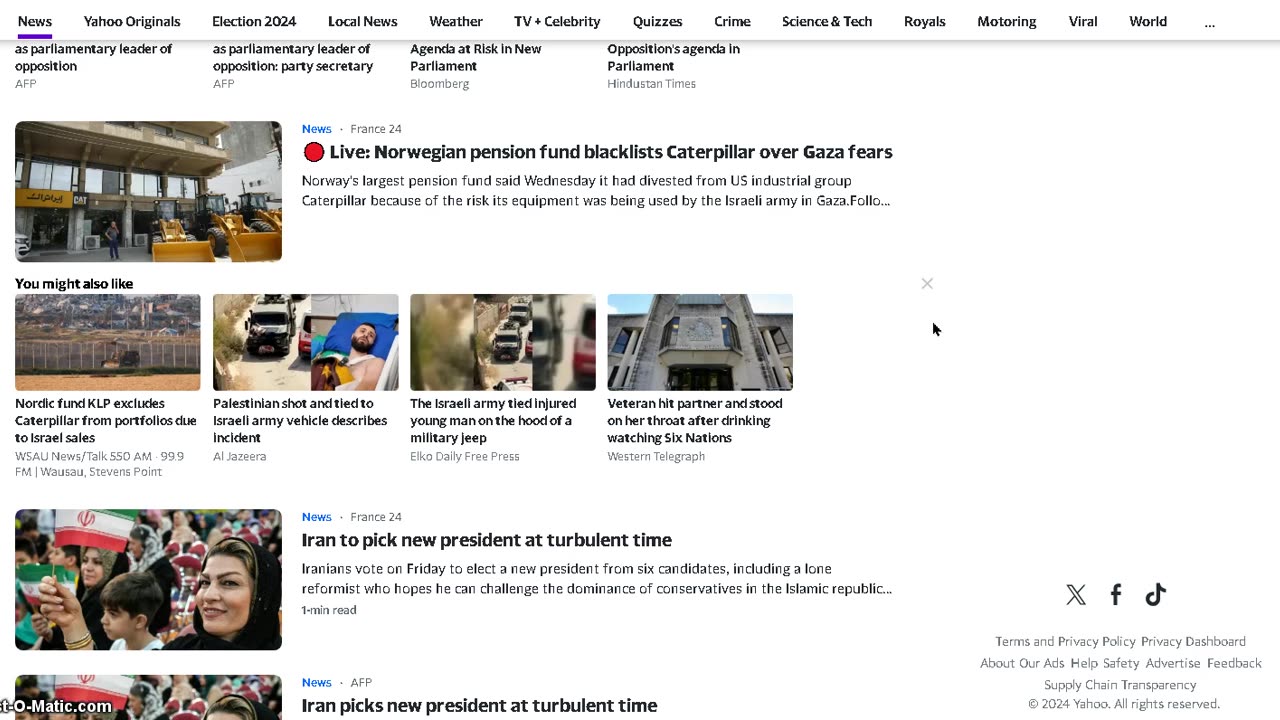1280x720 pixels.
Task: Open X (Twitter) social icon
Action: (1076, 595)
